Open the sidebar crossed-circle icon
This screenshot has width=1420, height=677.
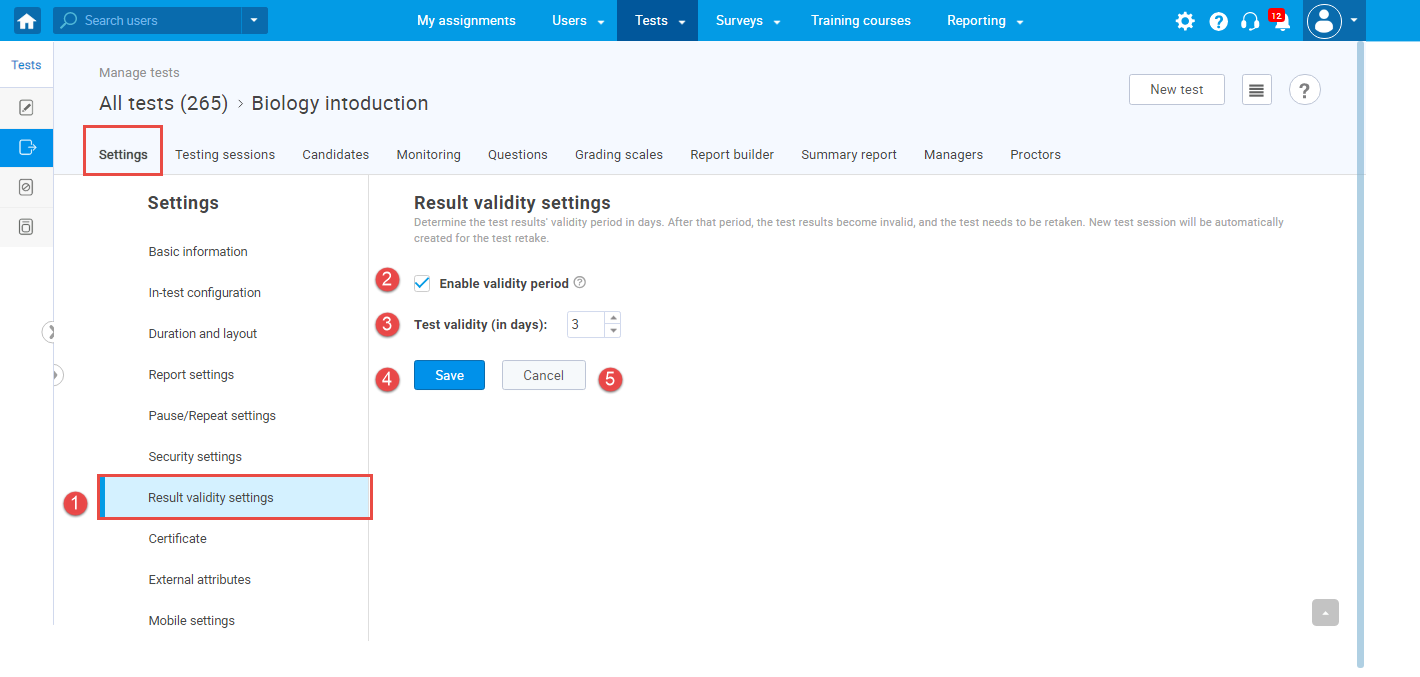tap(27, 187)
